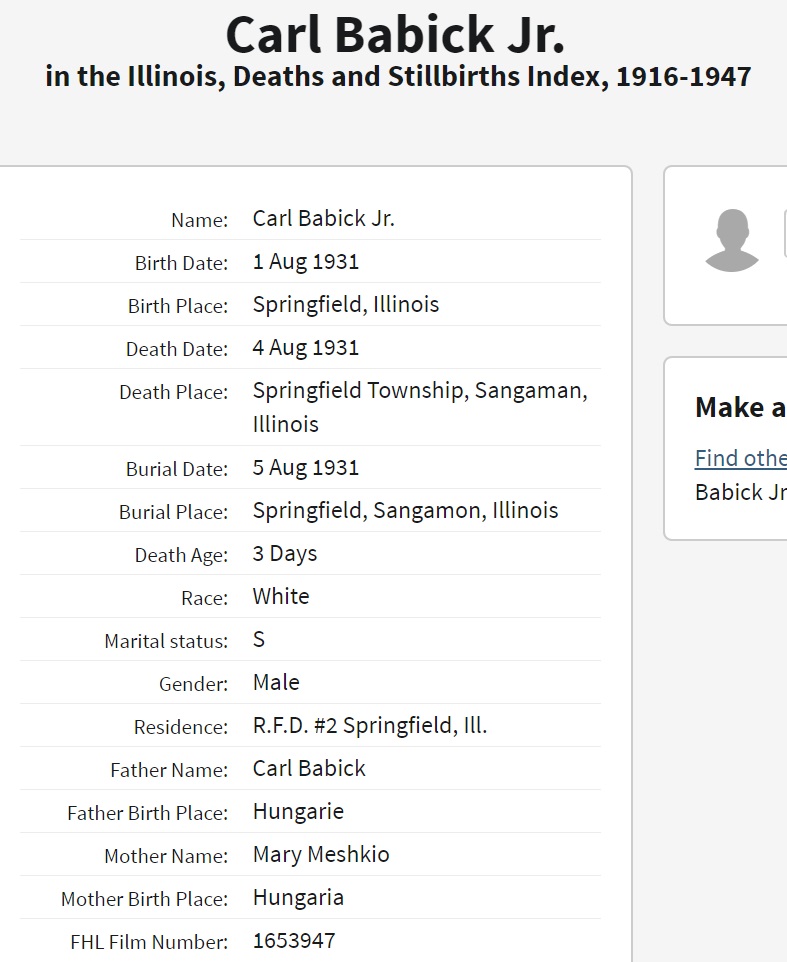Image resolution: width=787 pixels, height=962 pixels.
Task: Select the Residence value 'R.F.D. #2 Springfield, Ill.'
Action: tap(369, 726)
